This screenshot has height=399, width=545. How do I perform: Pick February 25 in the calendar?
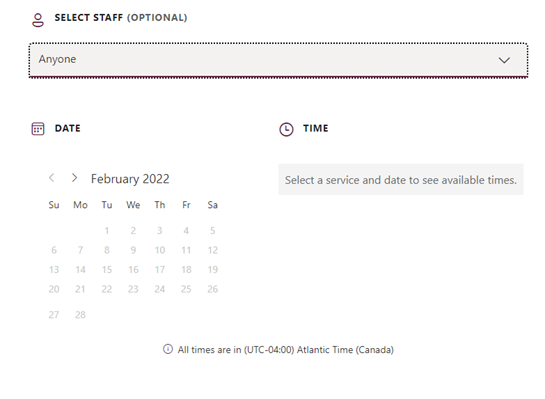coord(186,289)
